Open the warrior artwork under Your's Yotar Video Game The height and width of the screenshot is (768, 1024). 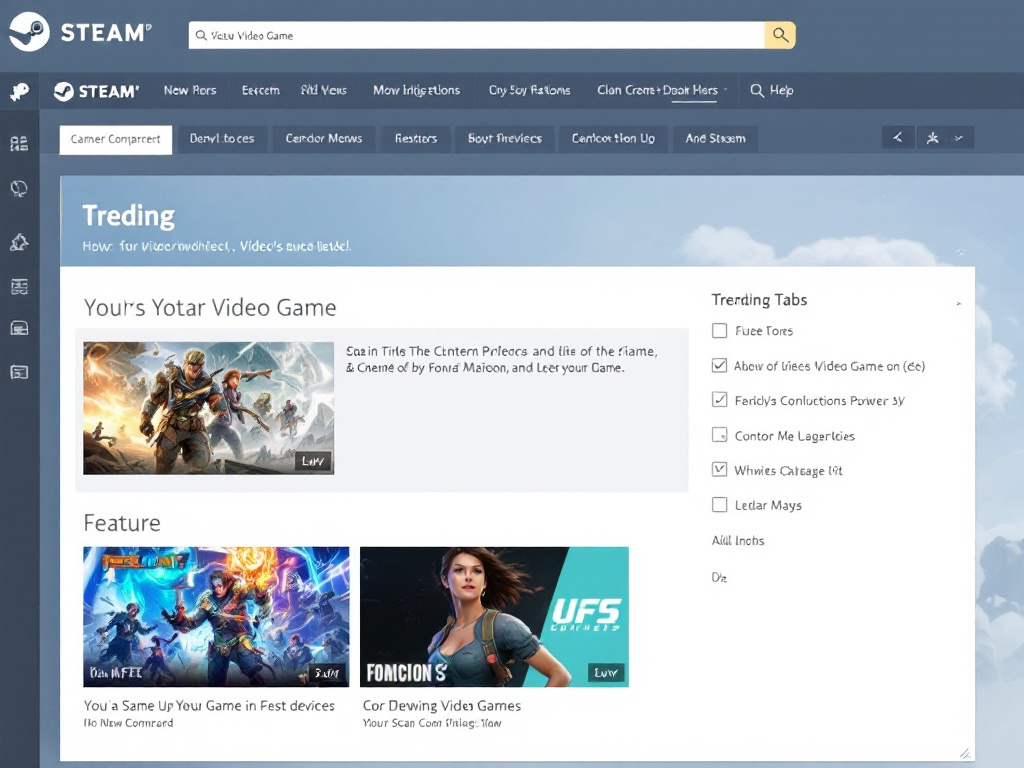208,408
